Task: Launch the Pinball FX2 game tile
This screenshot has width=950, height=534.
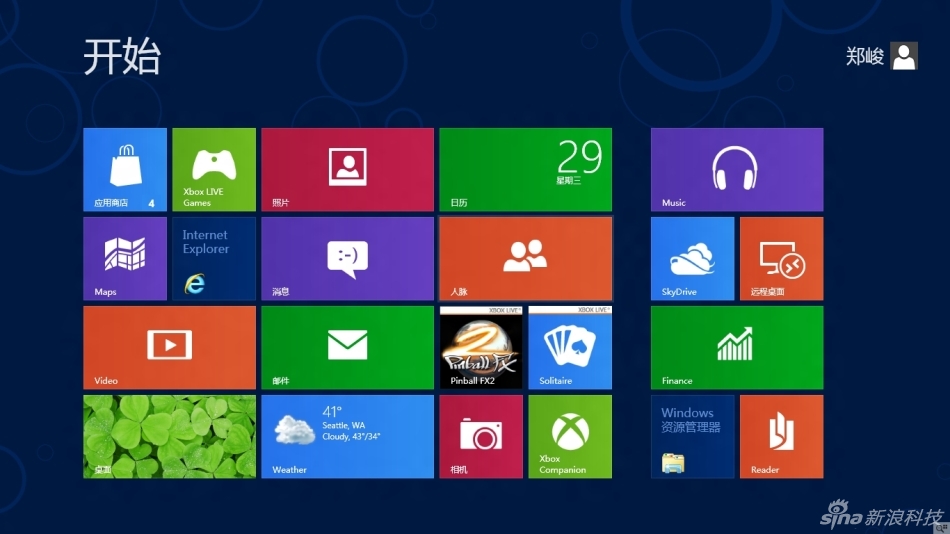Action: pyautogui.click(x=481, y=347)
